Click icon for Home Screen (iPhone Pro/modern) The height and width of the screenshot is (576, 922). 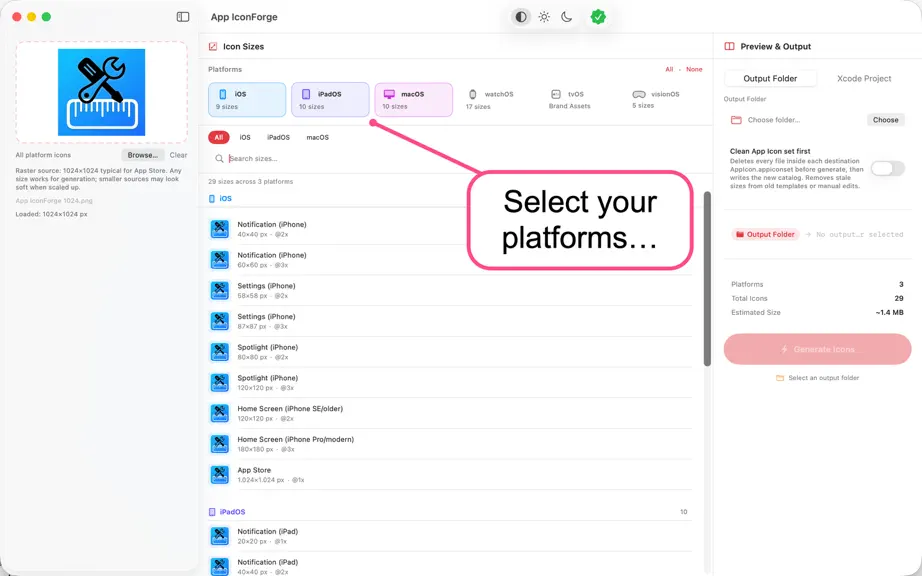(x=220, y=444)
